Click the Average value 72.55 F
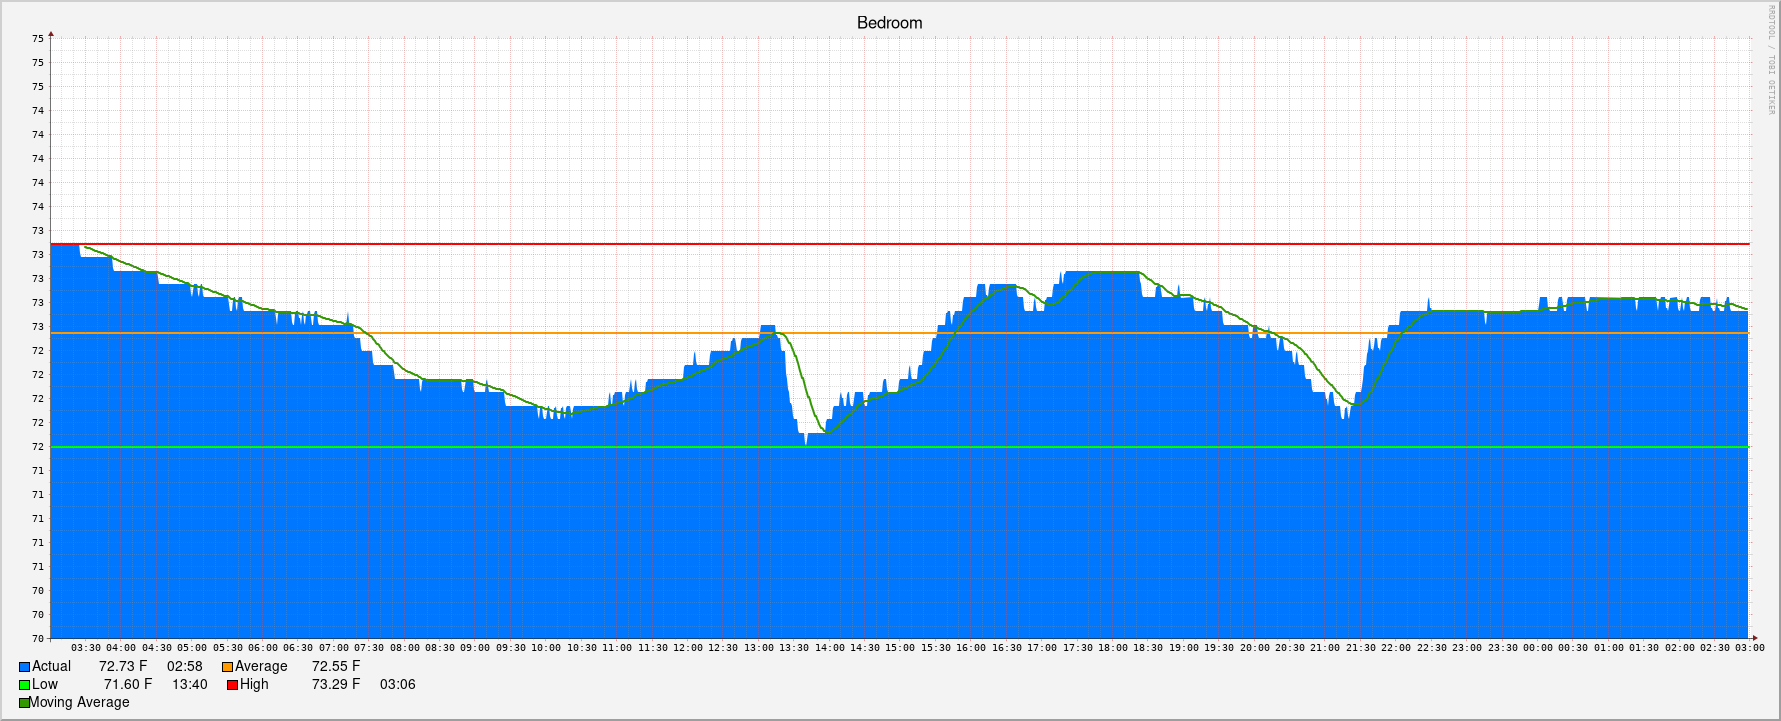Viewport: 1781px width, 721px height. click(336, 667)
